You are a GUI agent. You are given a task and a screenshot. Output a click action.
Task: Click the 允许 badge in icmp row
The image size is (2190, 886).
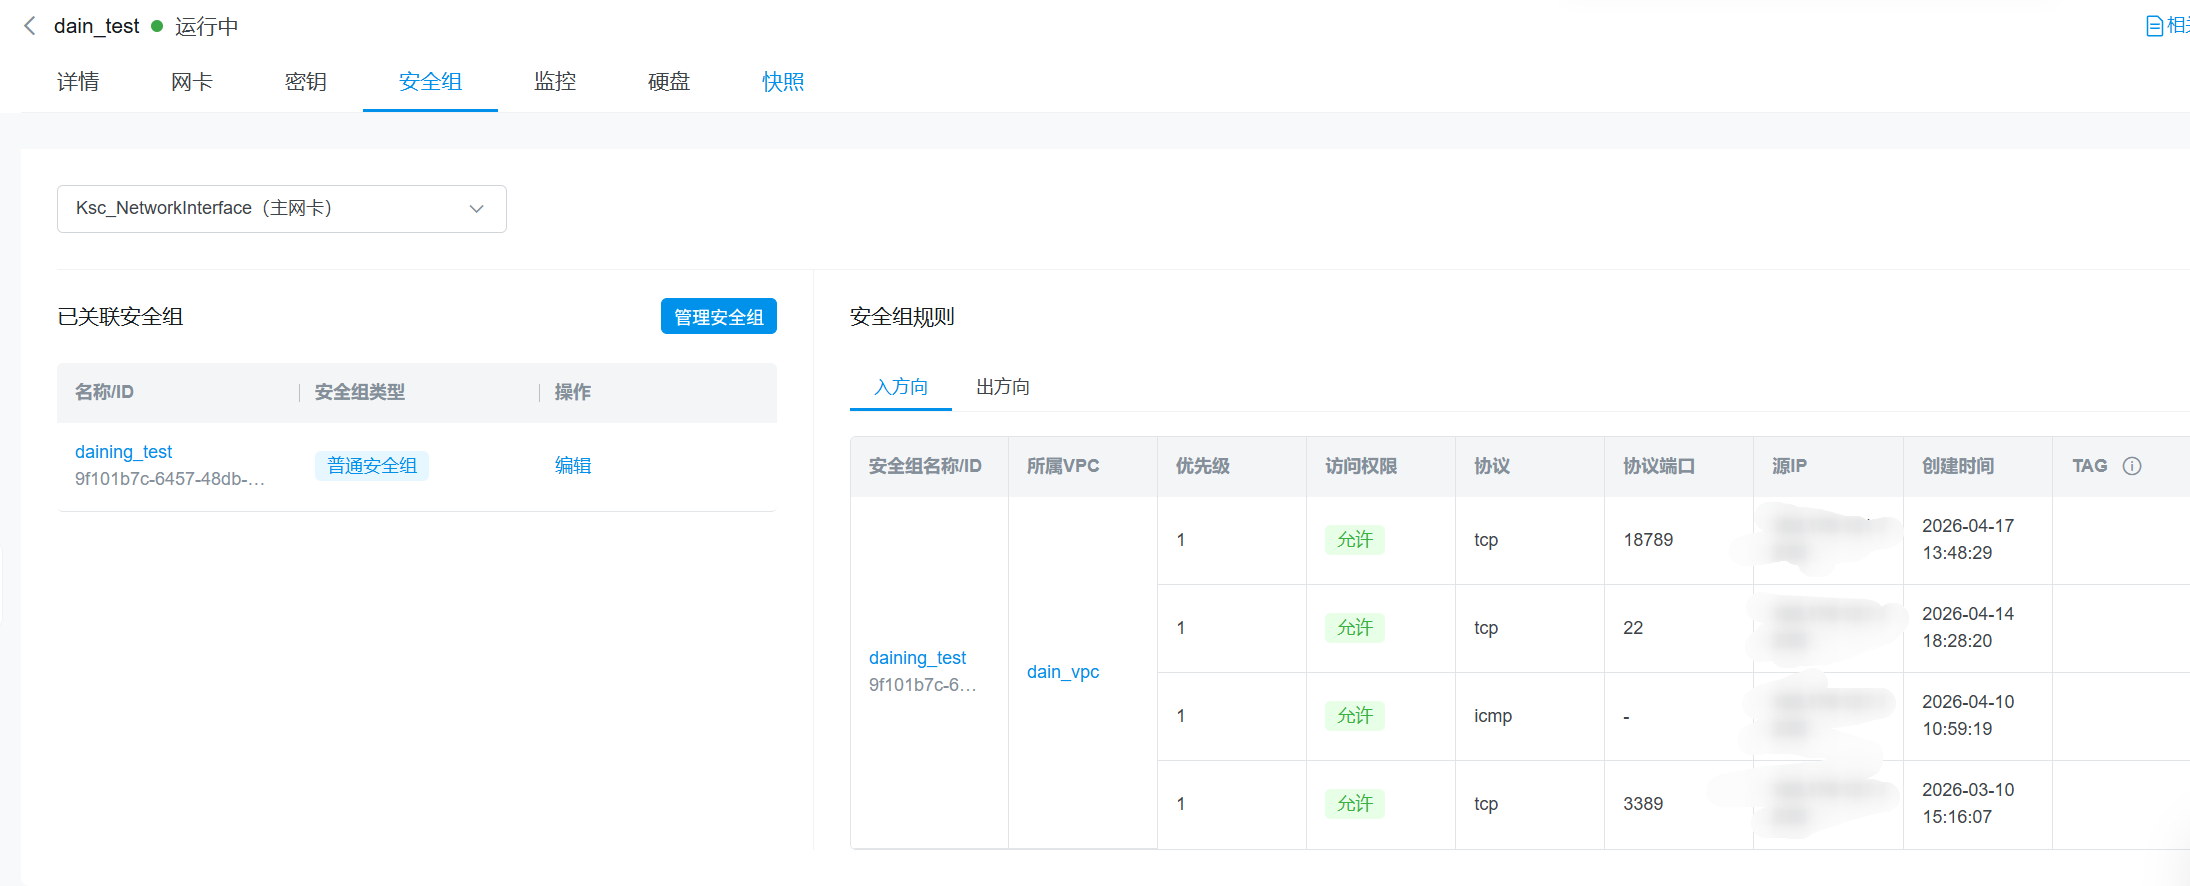pos(1355,716)
